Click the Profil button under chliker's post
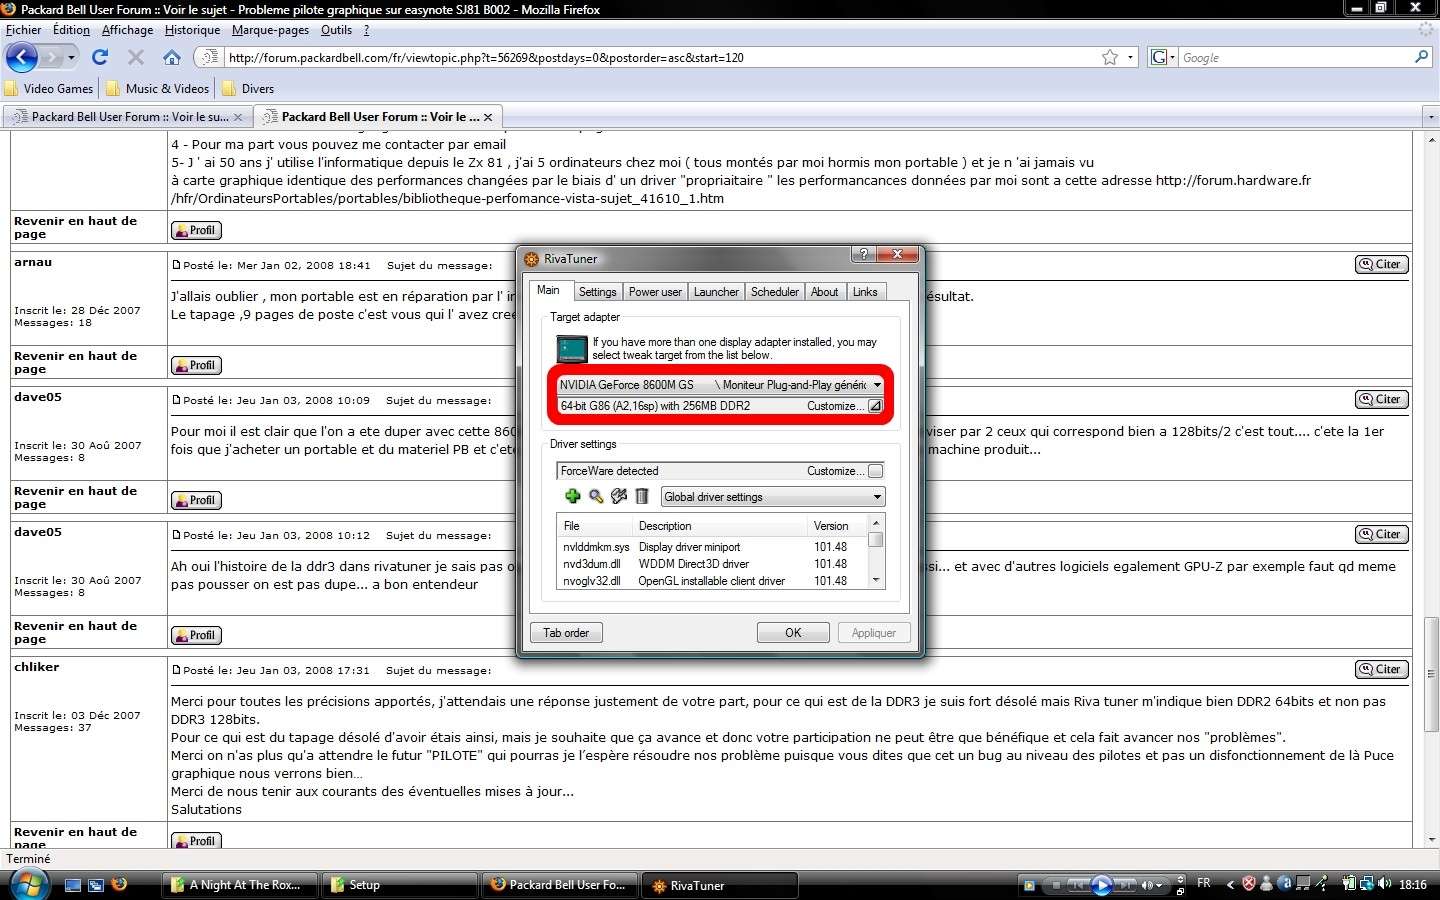This screenshot has height=900, width=1440. coord(196,841)
